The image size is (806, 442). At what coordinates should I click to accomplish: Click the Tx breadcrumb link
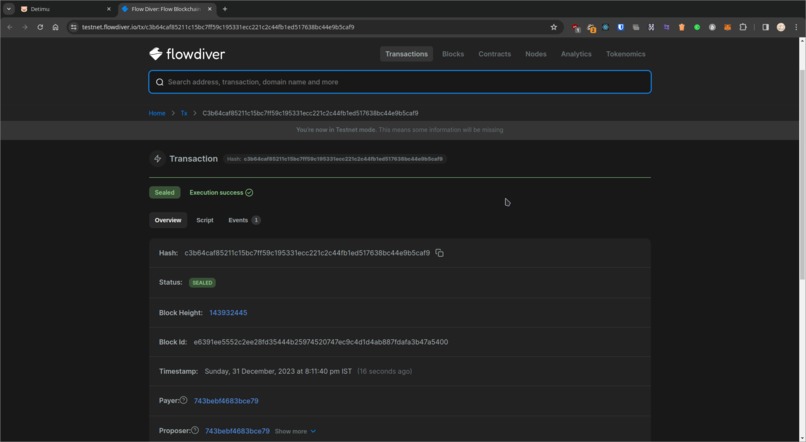(x=184, y=113)
